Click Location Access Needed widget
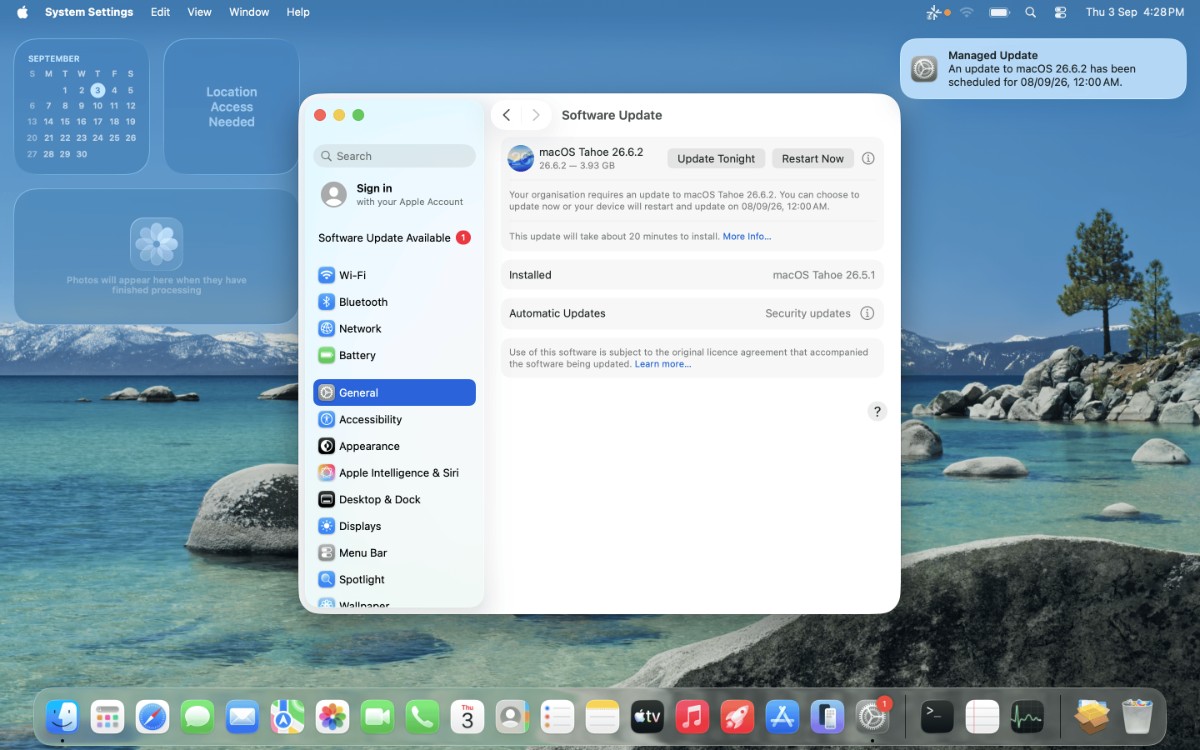 pyautogui.click(x=232, y=106)
